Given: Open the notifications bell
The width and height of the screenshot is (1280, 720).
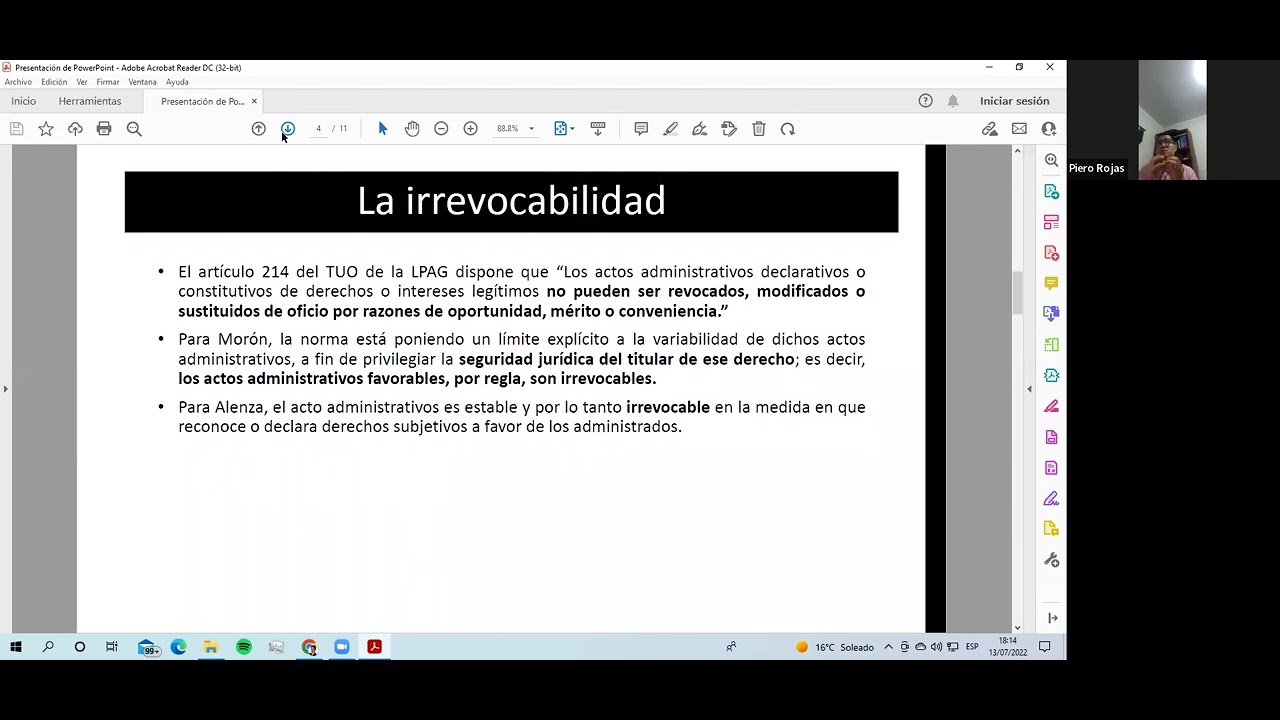Looking at the screenshot, I should click(x=953, y=101).
